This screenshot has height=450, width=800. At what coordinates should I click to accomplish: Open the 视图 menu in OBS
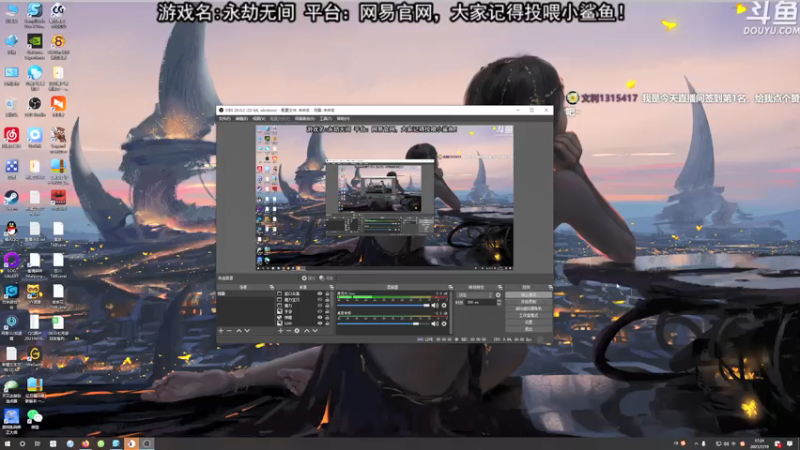tap(259, 119)
